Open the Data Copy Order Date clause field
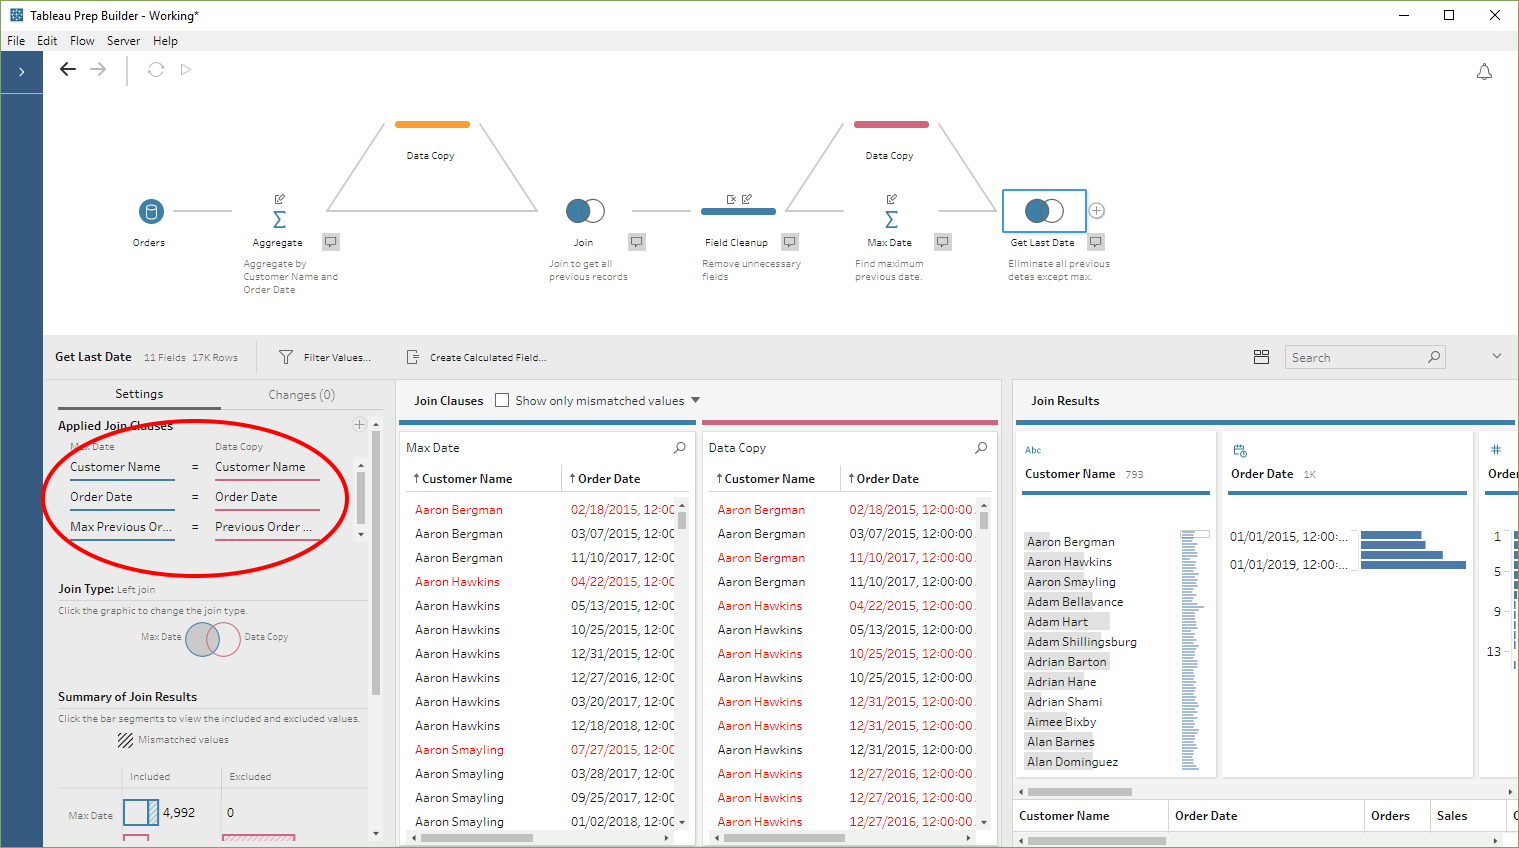 tap(267, 498)
